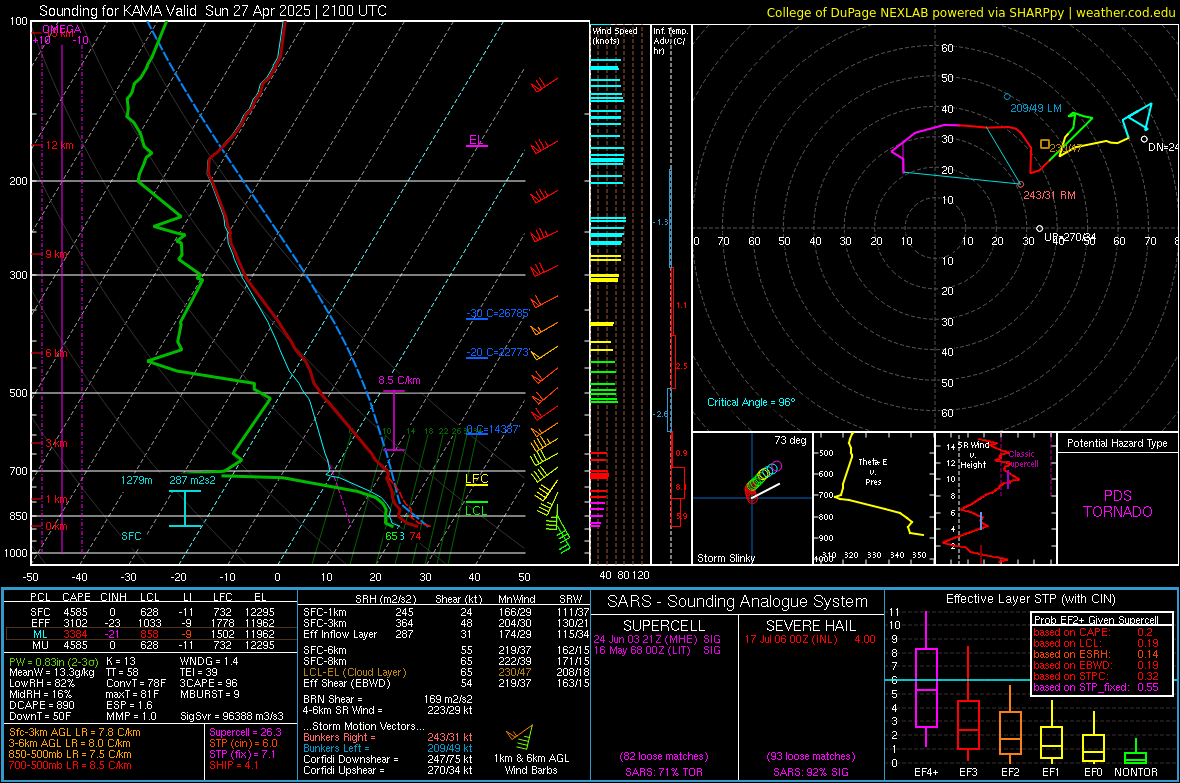Viewport: 1180px width, 783px height.
Task: Click the based on STP_fixed: 0.55 row
Action: (1096, 687)
